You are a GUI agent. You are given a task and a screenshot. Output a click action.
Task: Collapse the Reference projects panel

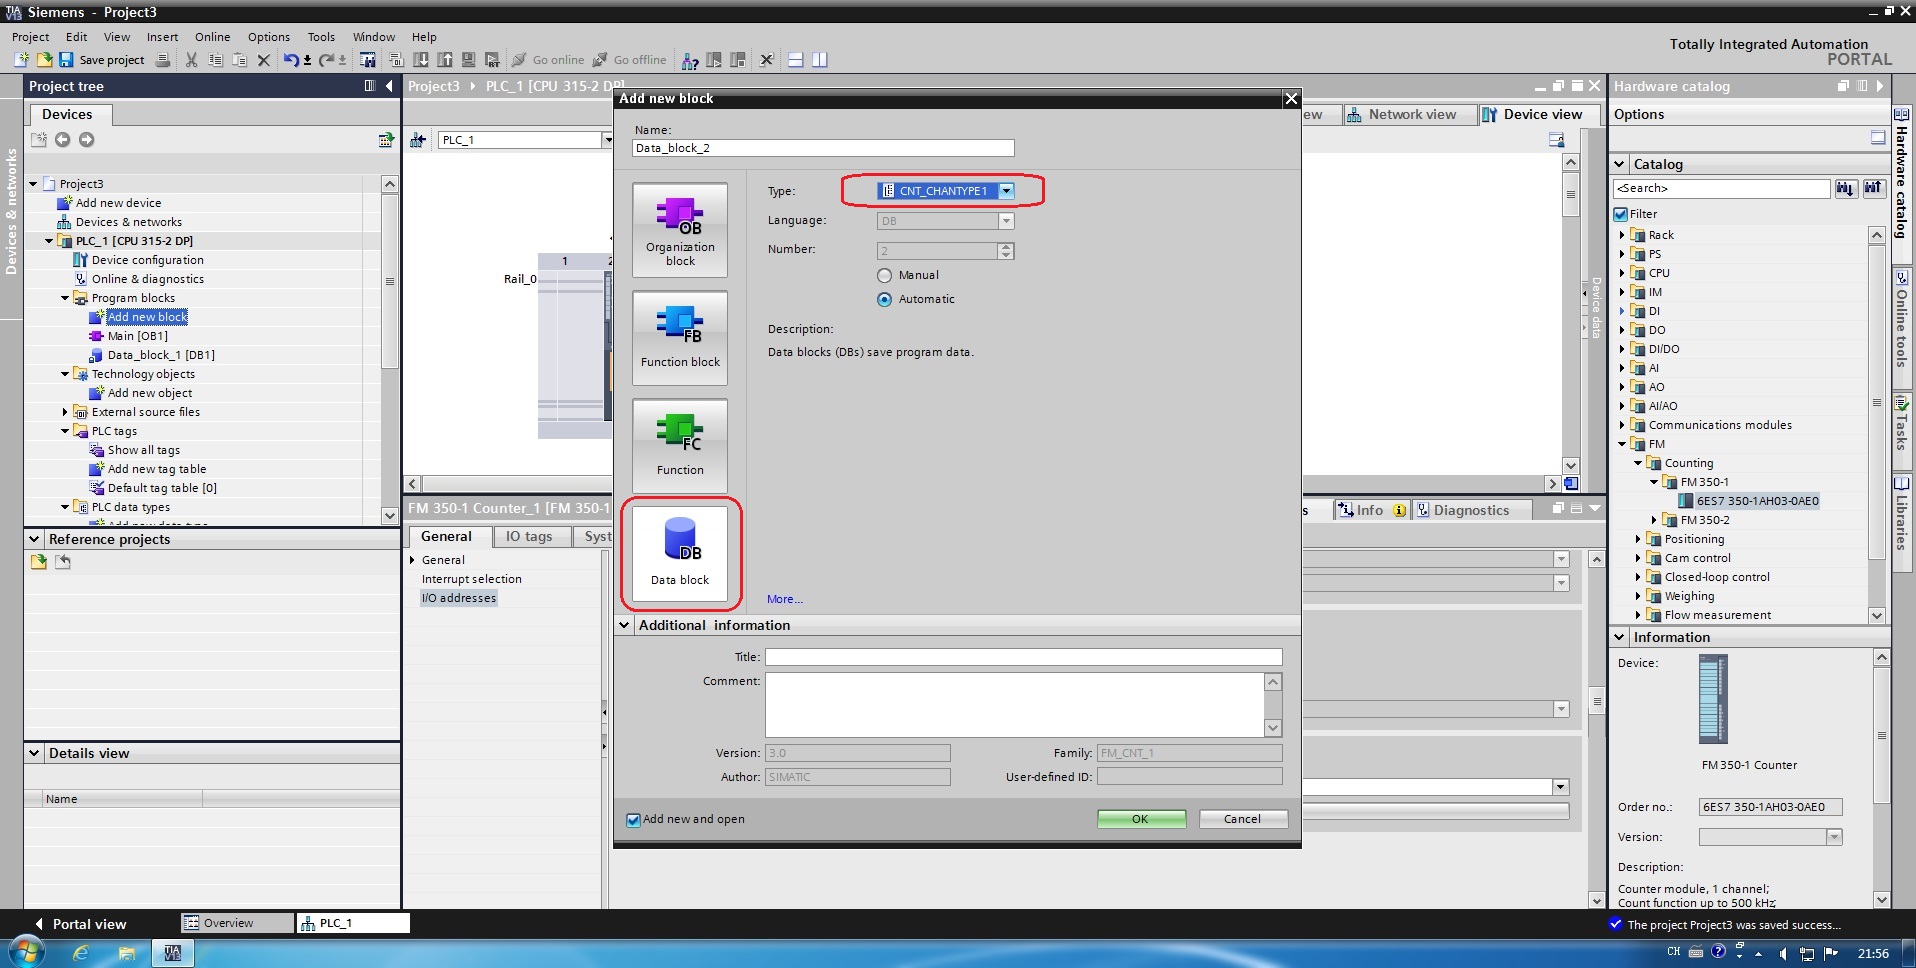[x=34, y=539]
